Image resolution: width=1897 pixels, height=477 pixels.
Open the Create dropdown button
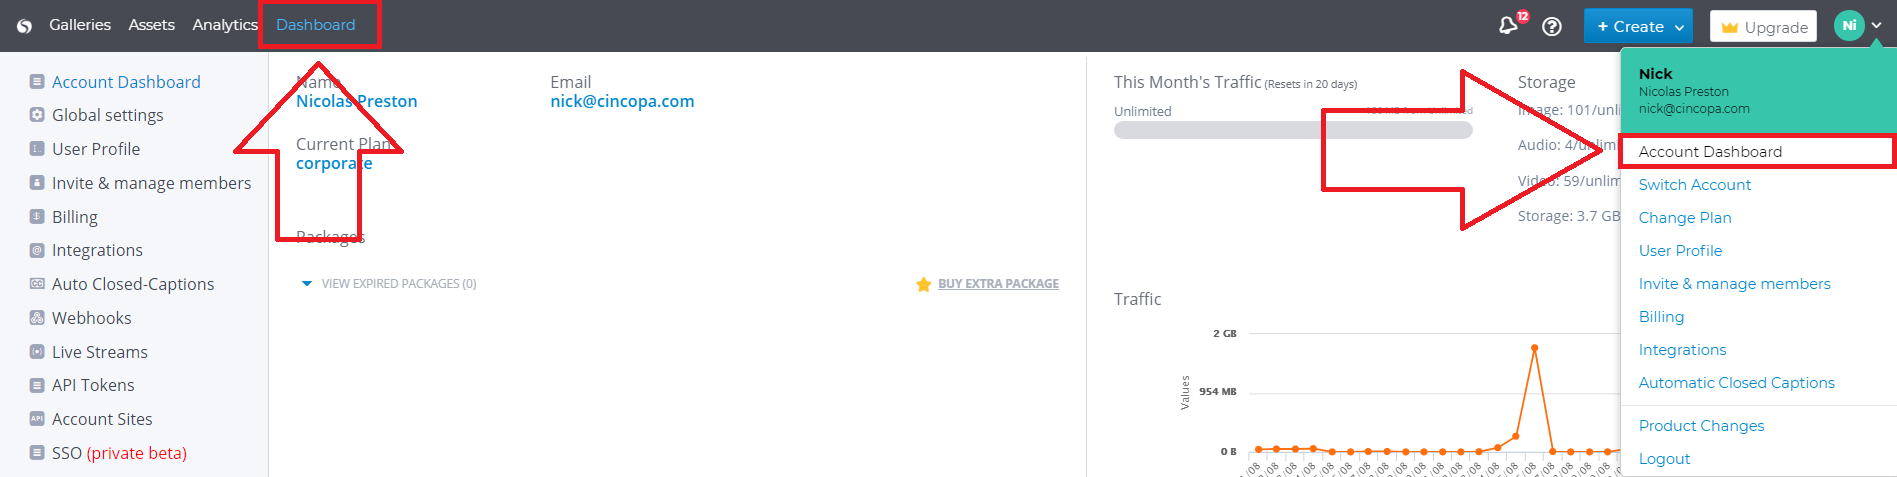click(x=1638, y=27)
